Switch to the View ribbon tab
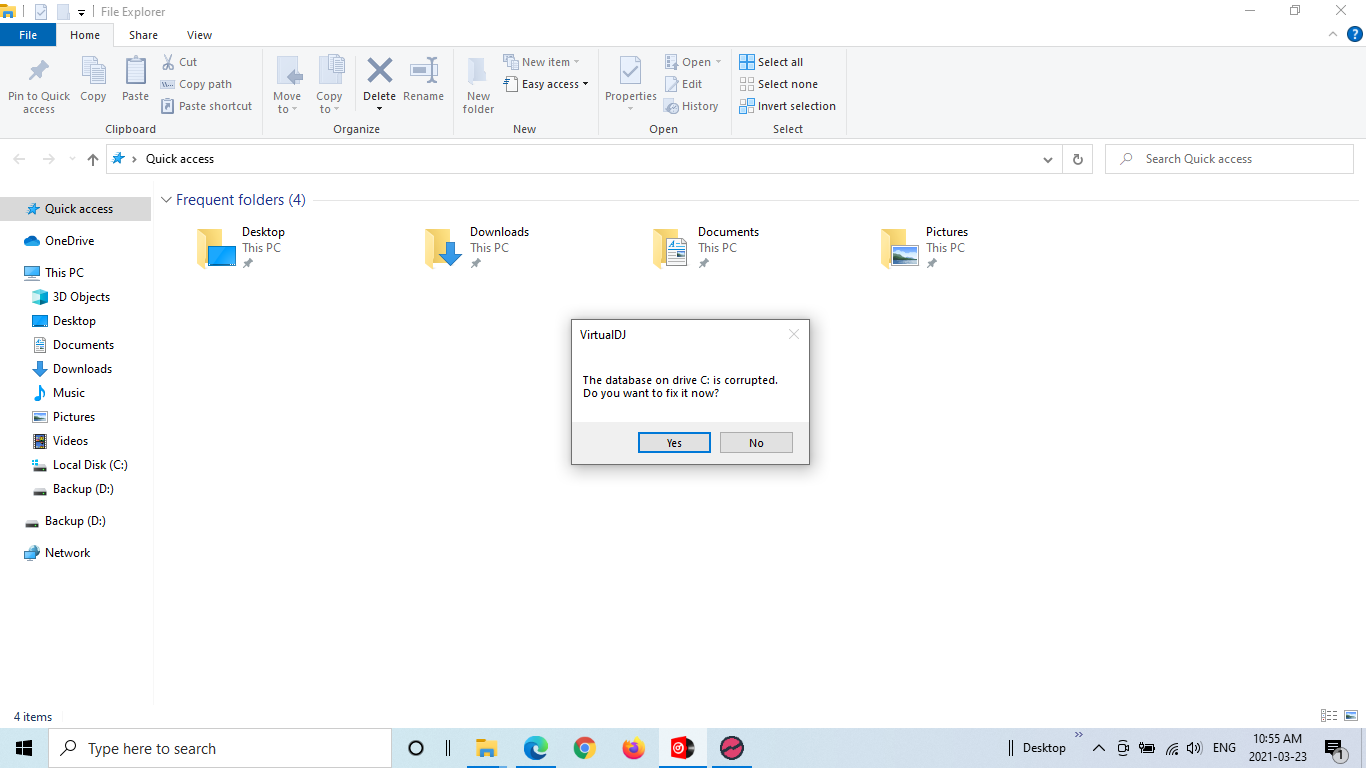Screen dimensions: 1366x768 pos(199,35)
